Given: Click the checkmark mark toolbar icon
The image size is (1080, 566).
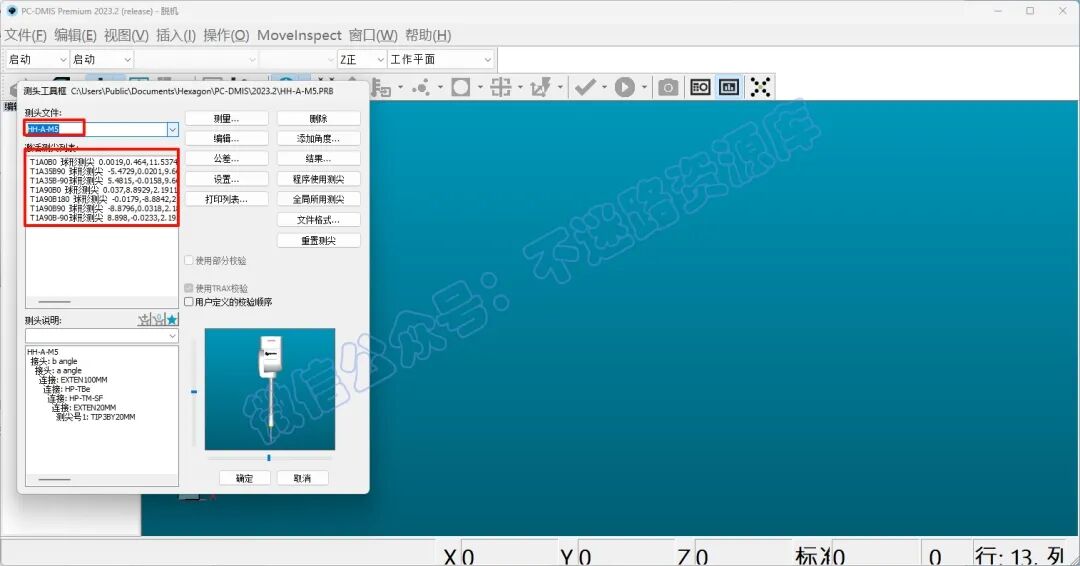Looking at the screenshot, I should [x=585, y=87].
